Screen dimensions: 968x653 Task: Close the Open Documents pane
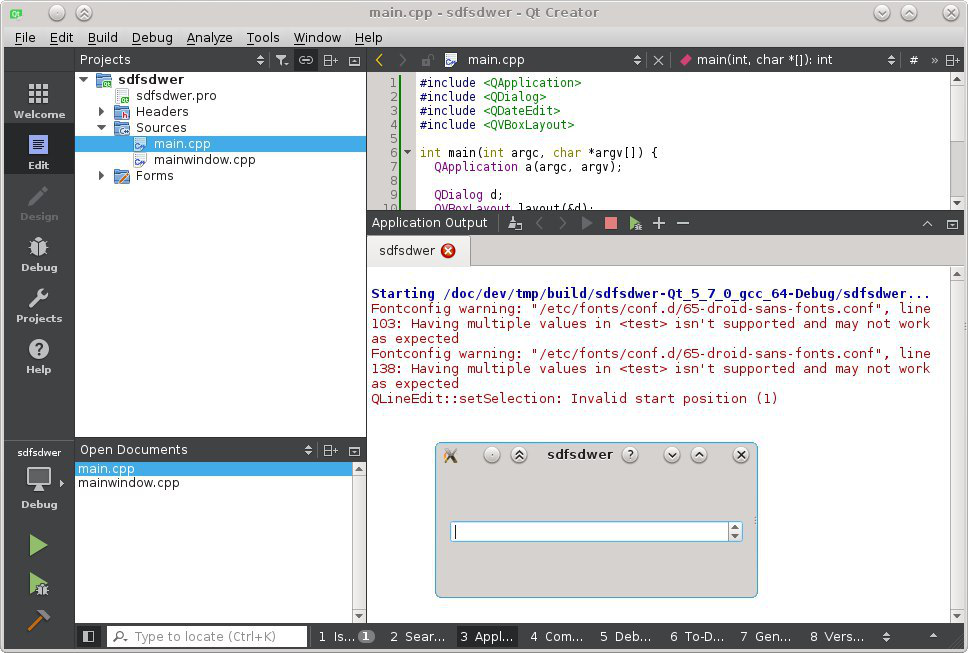(x=354, y=451)
